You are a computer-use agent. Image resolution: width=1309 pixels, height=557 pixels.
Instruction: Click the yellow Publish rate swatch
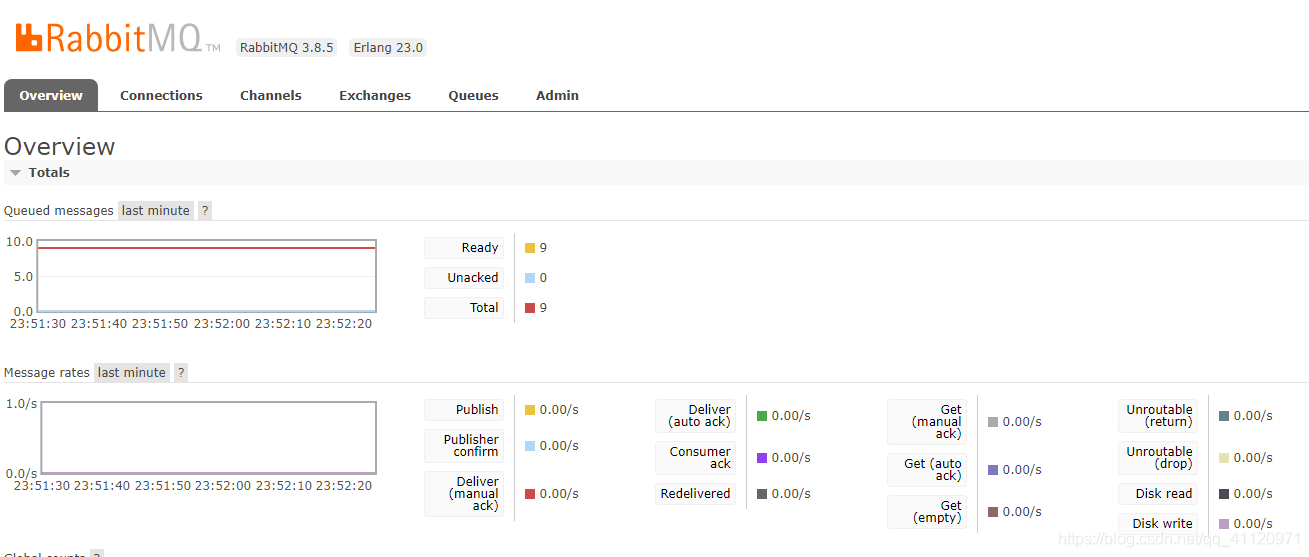530,410
